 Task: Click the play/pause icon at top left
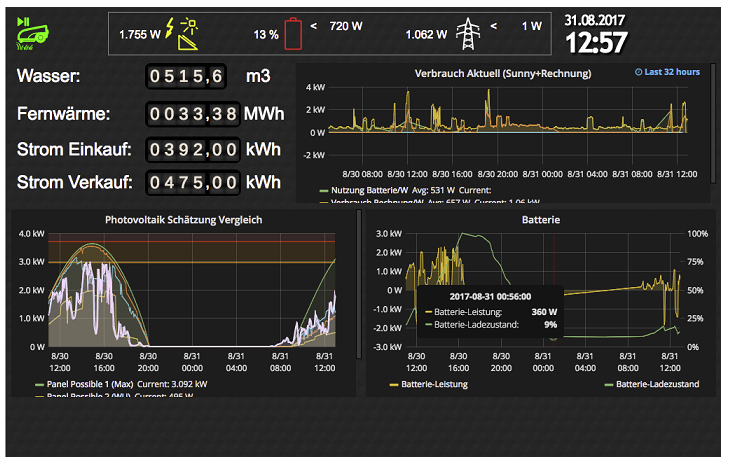pyautogui.click(x=23, y=21)
